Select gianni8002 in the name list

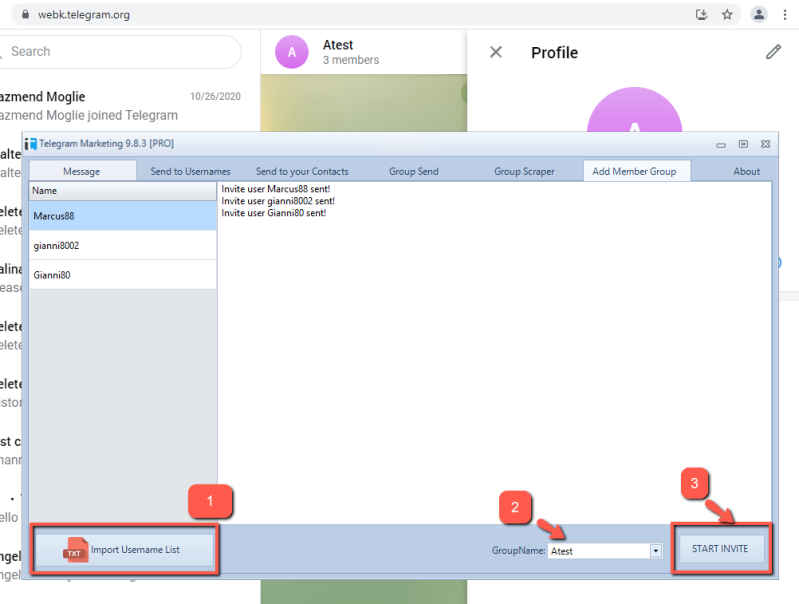tap(122, 245)
